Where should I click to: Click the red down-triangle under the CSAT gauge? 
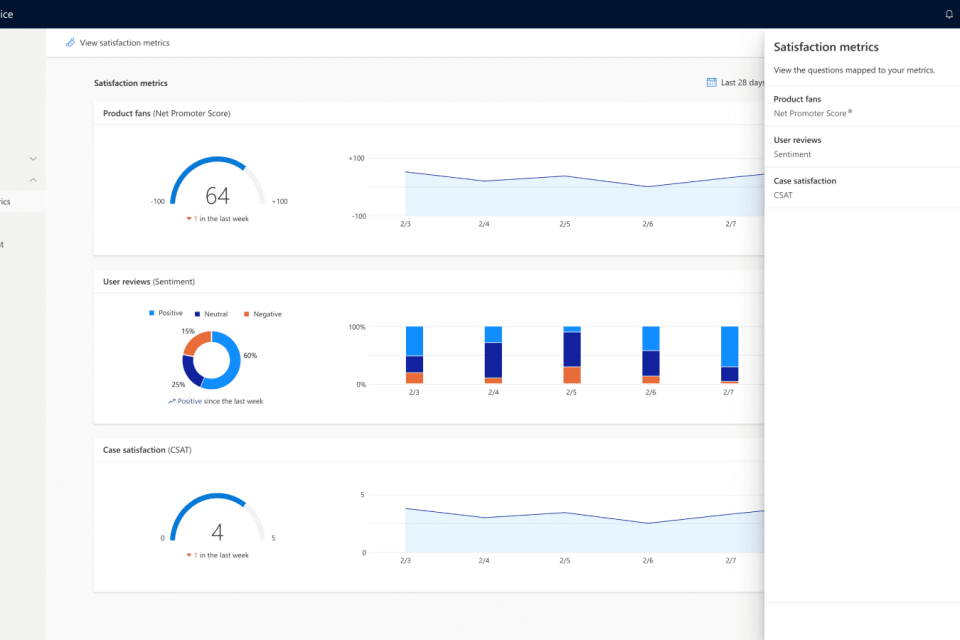188,555
